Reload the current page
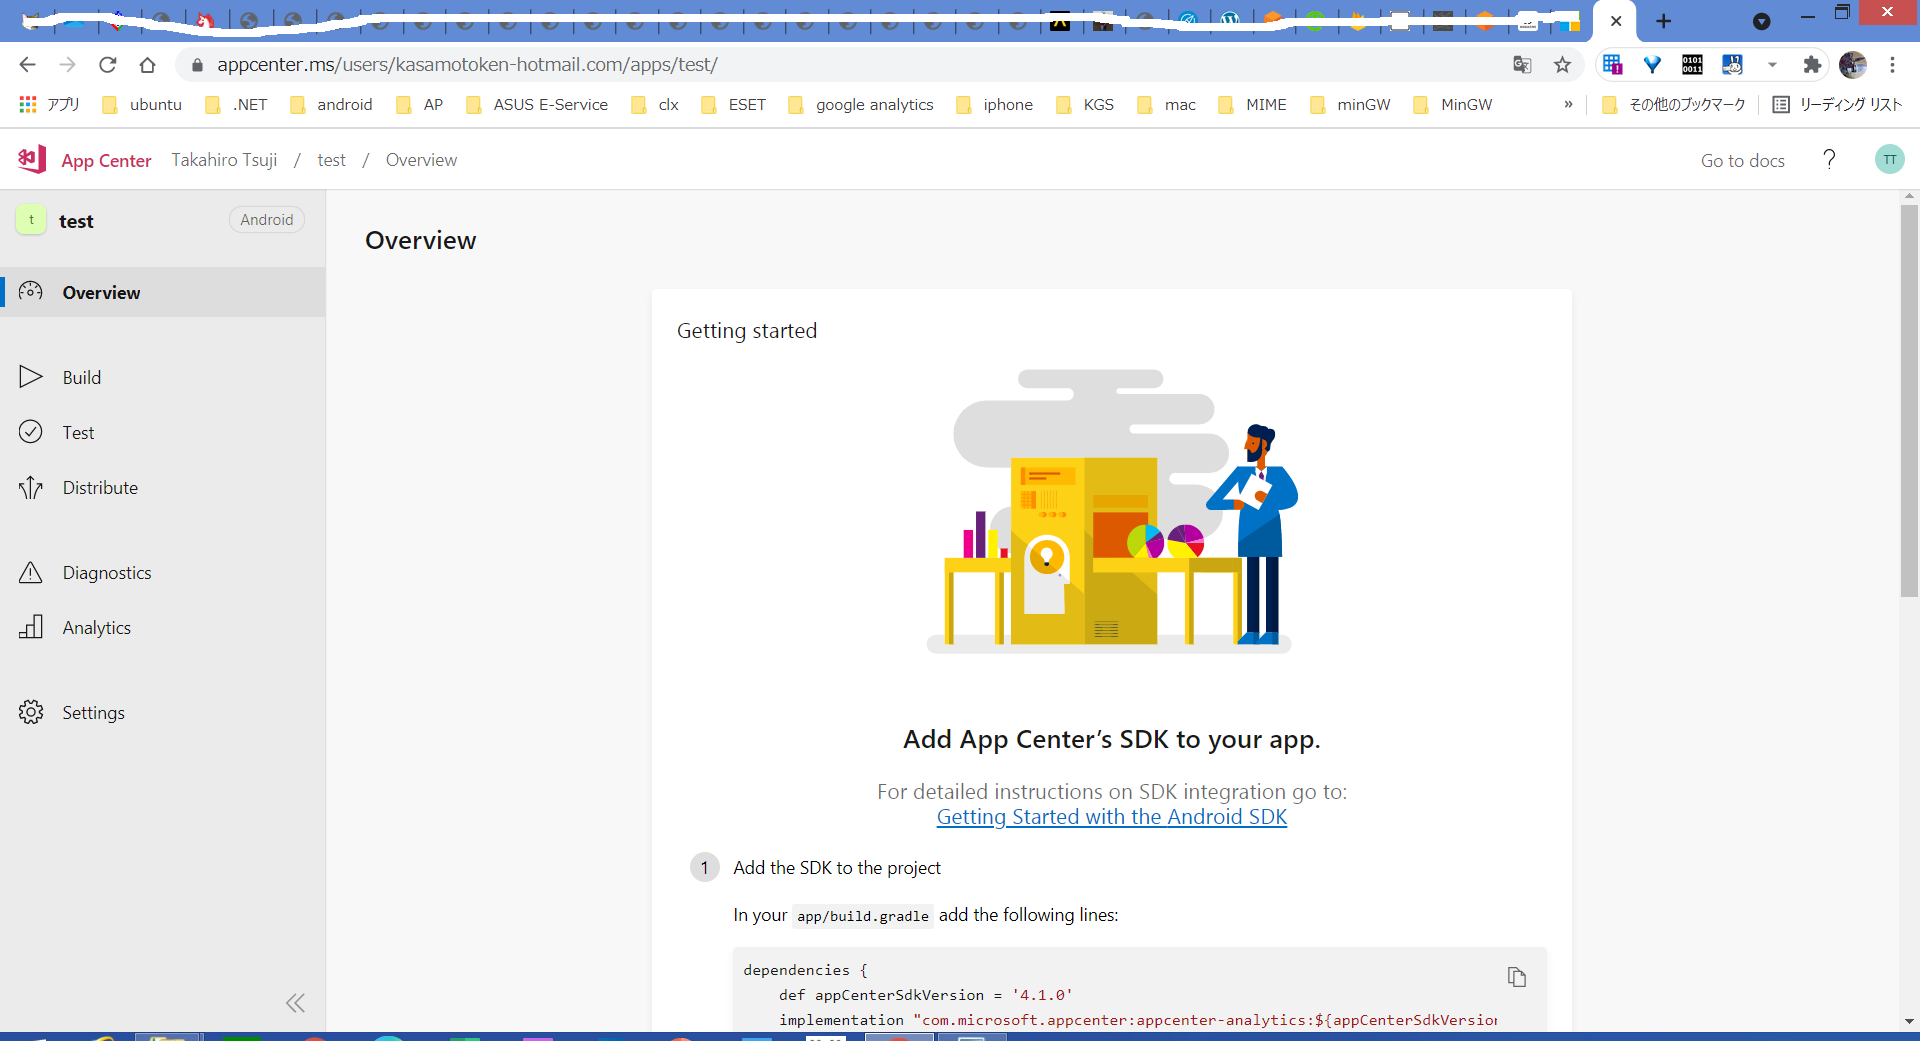 [x=107, y=65]
